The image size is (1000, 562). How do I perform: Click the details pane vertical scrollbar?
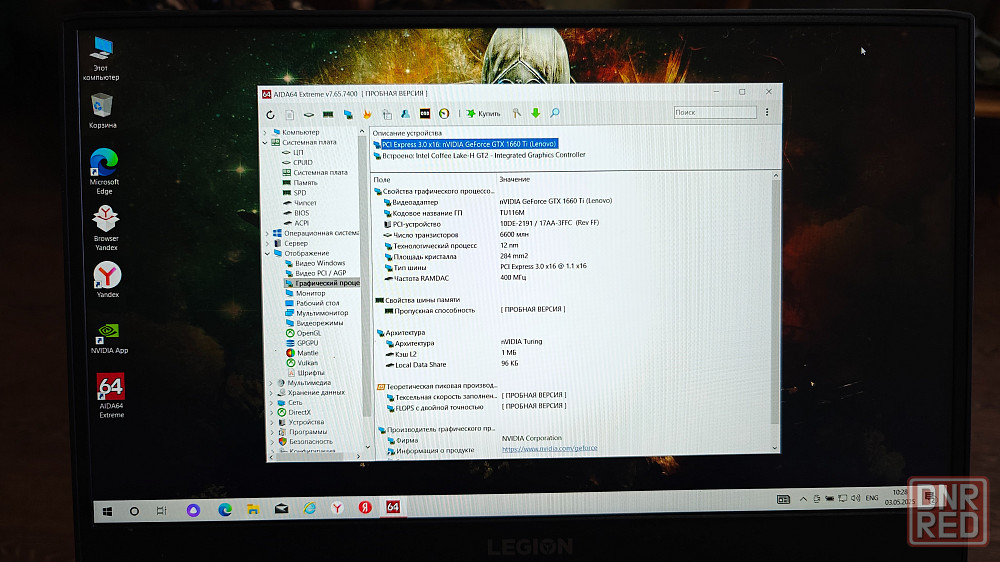click(x=776, y=311)
